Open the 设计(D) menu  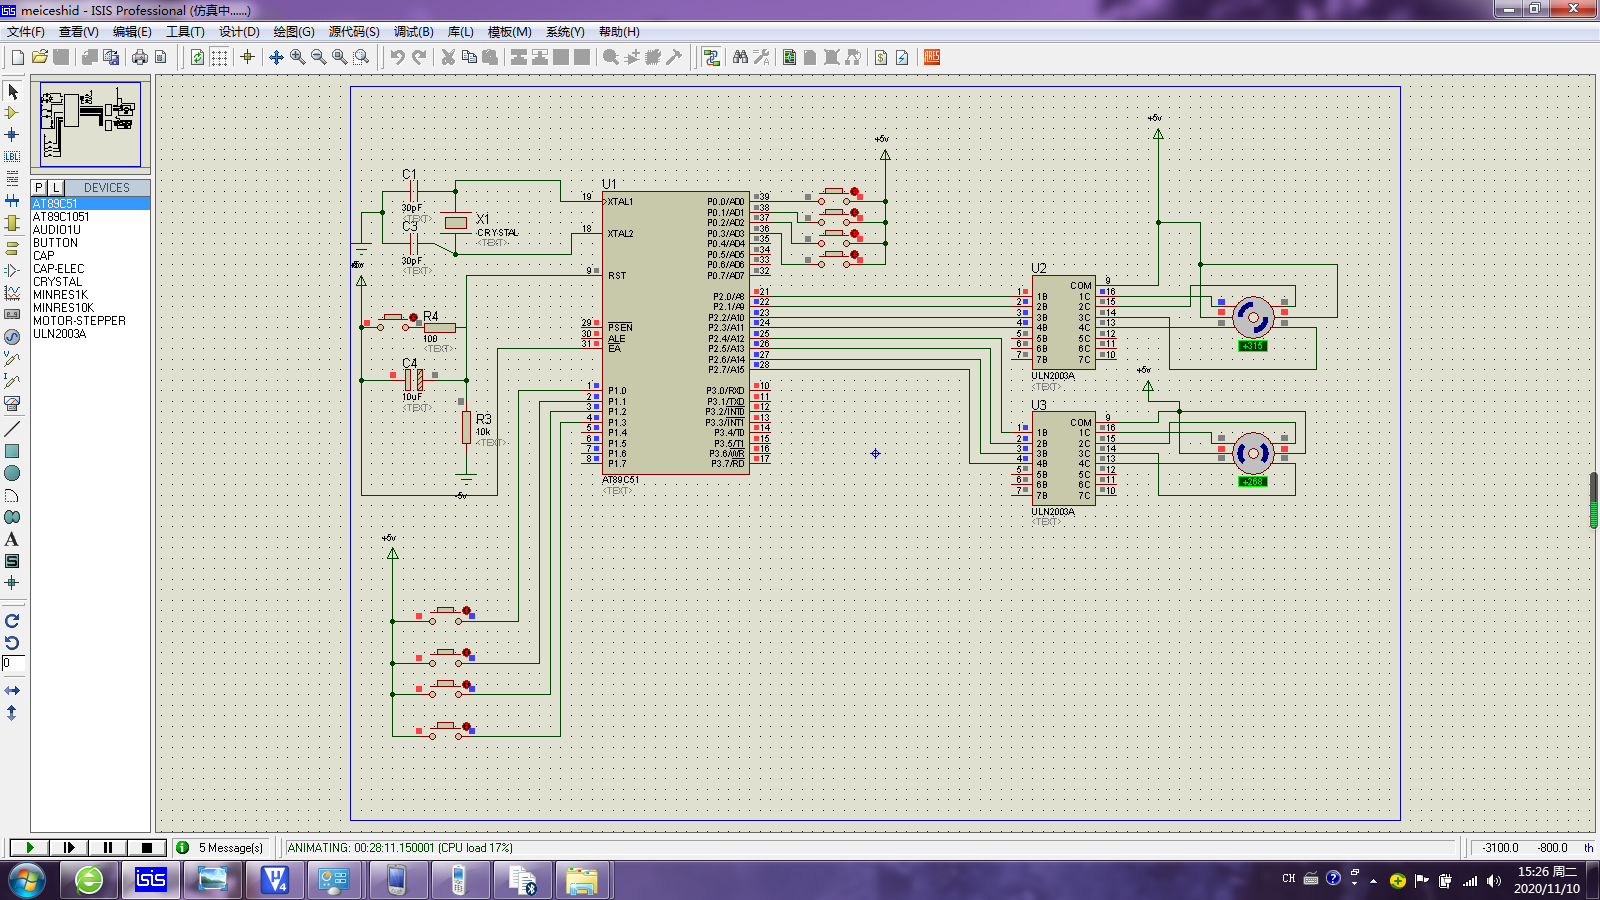click(239, 32)
